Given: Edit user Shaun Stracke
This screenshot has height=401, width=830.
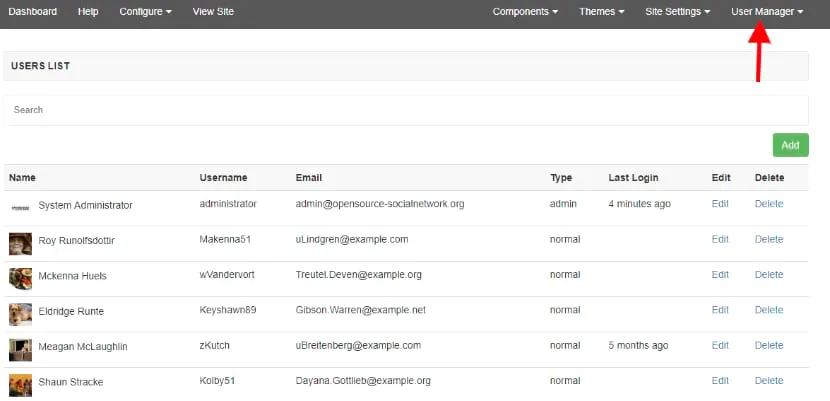Looking at the screenshot, I should (720, 380).
